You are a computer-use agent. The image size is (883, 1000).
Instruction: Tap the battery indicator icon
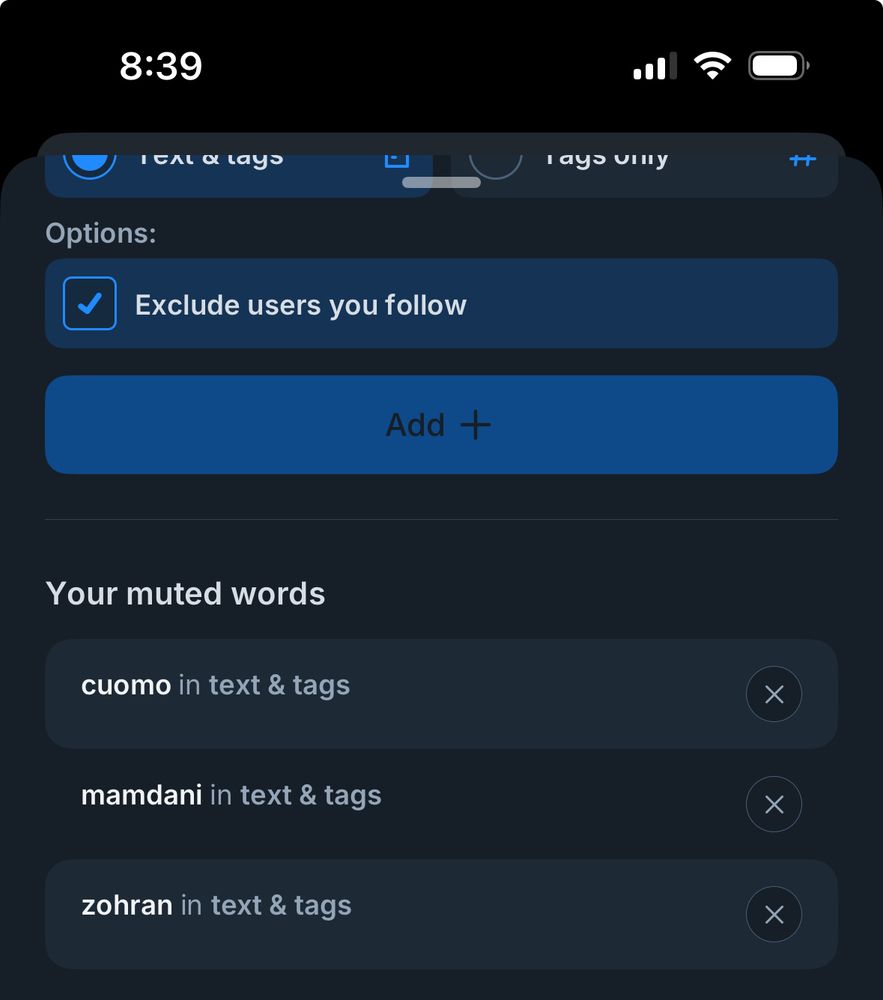[x=778, y=67]
